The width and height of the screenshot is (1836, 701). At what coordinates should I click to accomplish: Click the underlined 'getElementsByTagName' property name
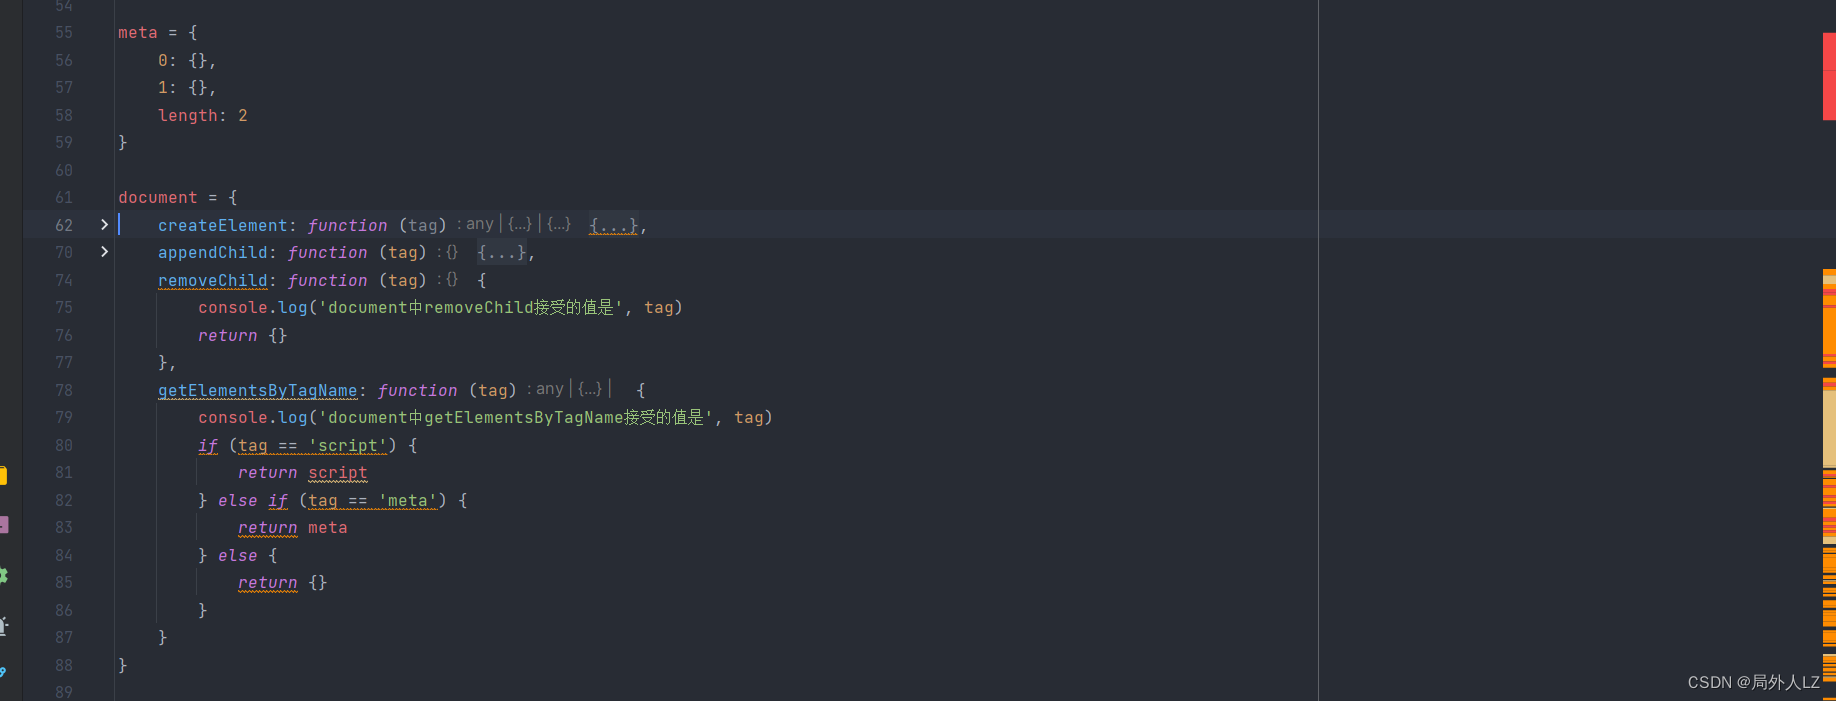pyautogui.click(x=258, y=391)
